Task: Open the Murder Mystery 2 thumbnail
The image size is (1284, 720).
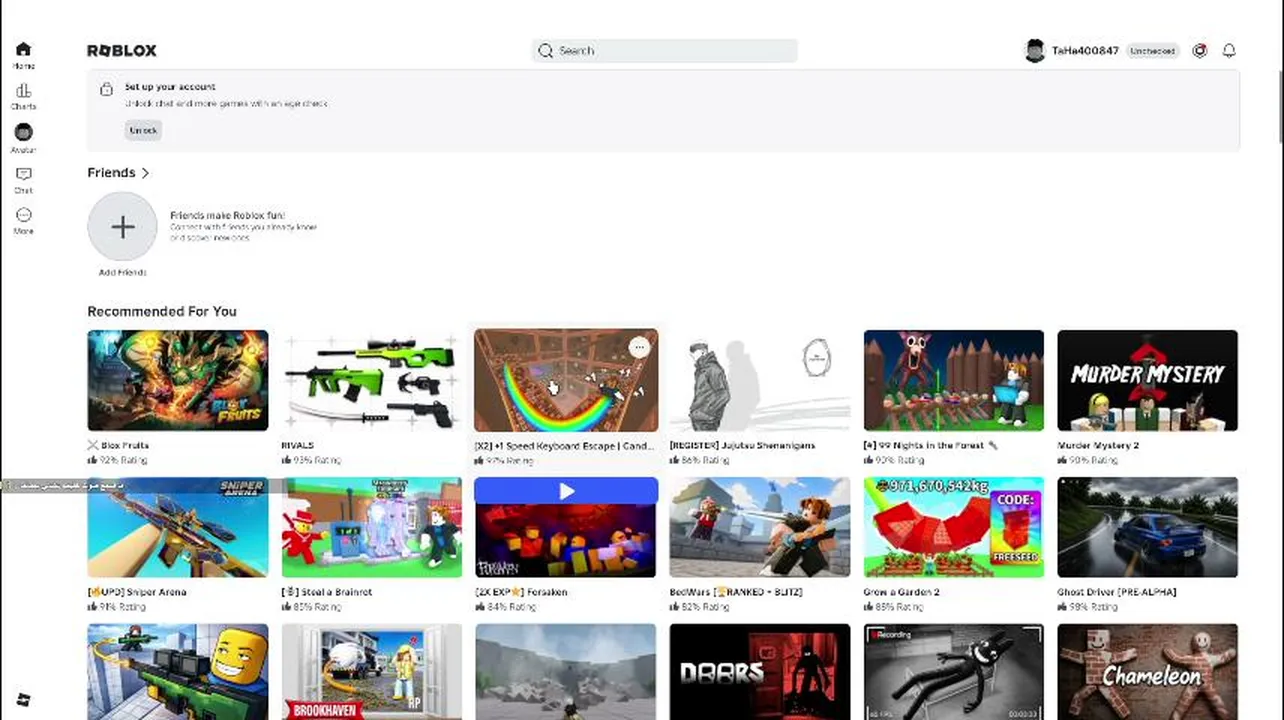Action: (1148, 380)
